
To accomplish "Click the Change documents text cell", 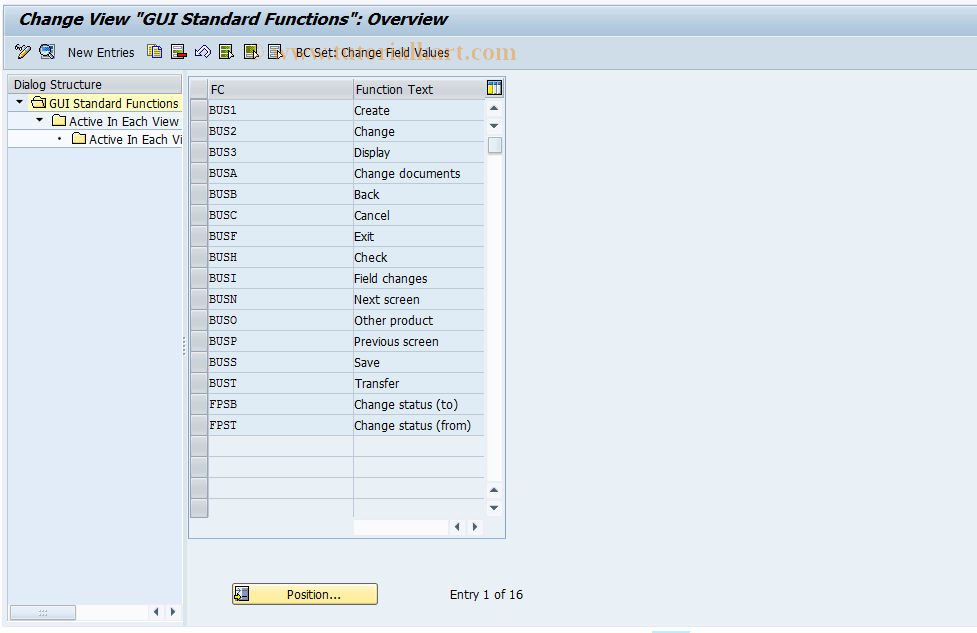I will tap(419, 173).
